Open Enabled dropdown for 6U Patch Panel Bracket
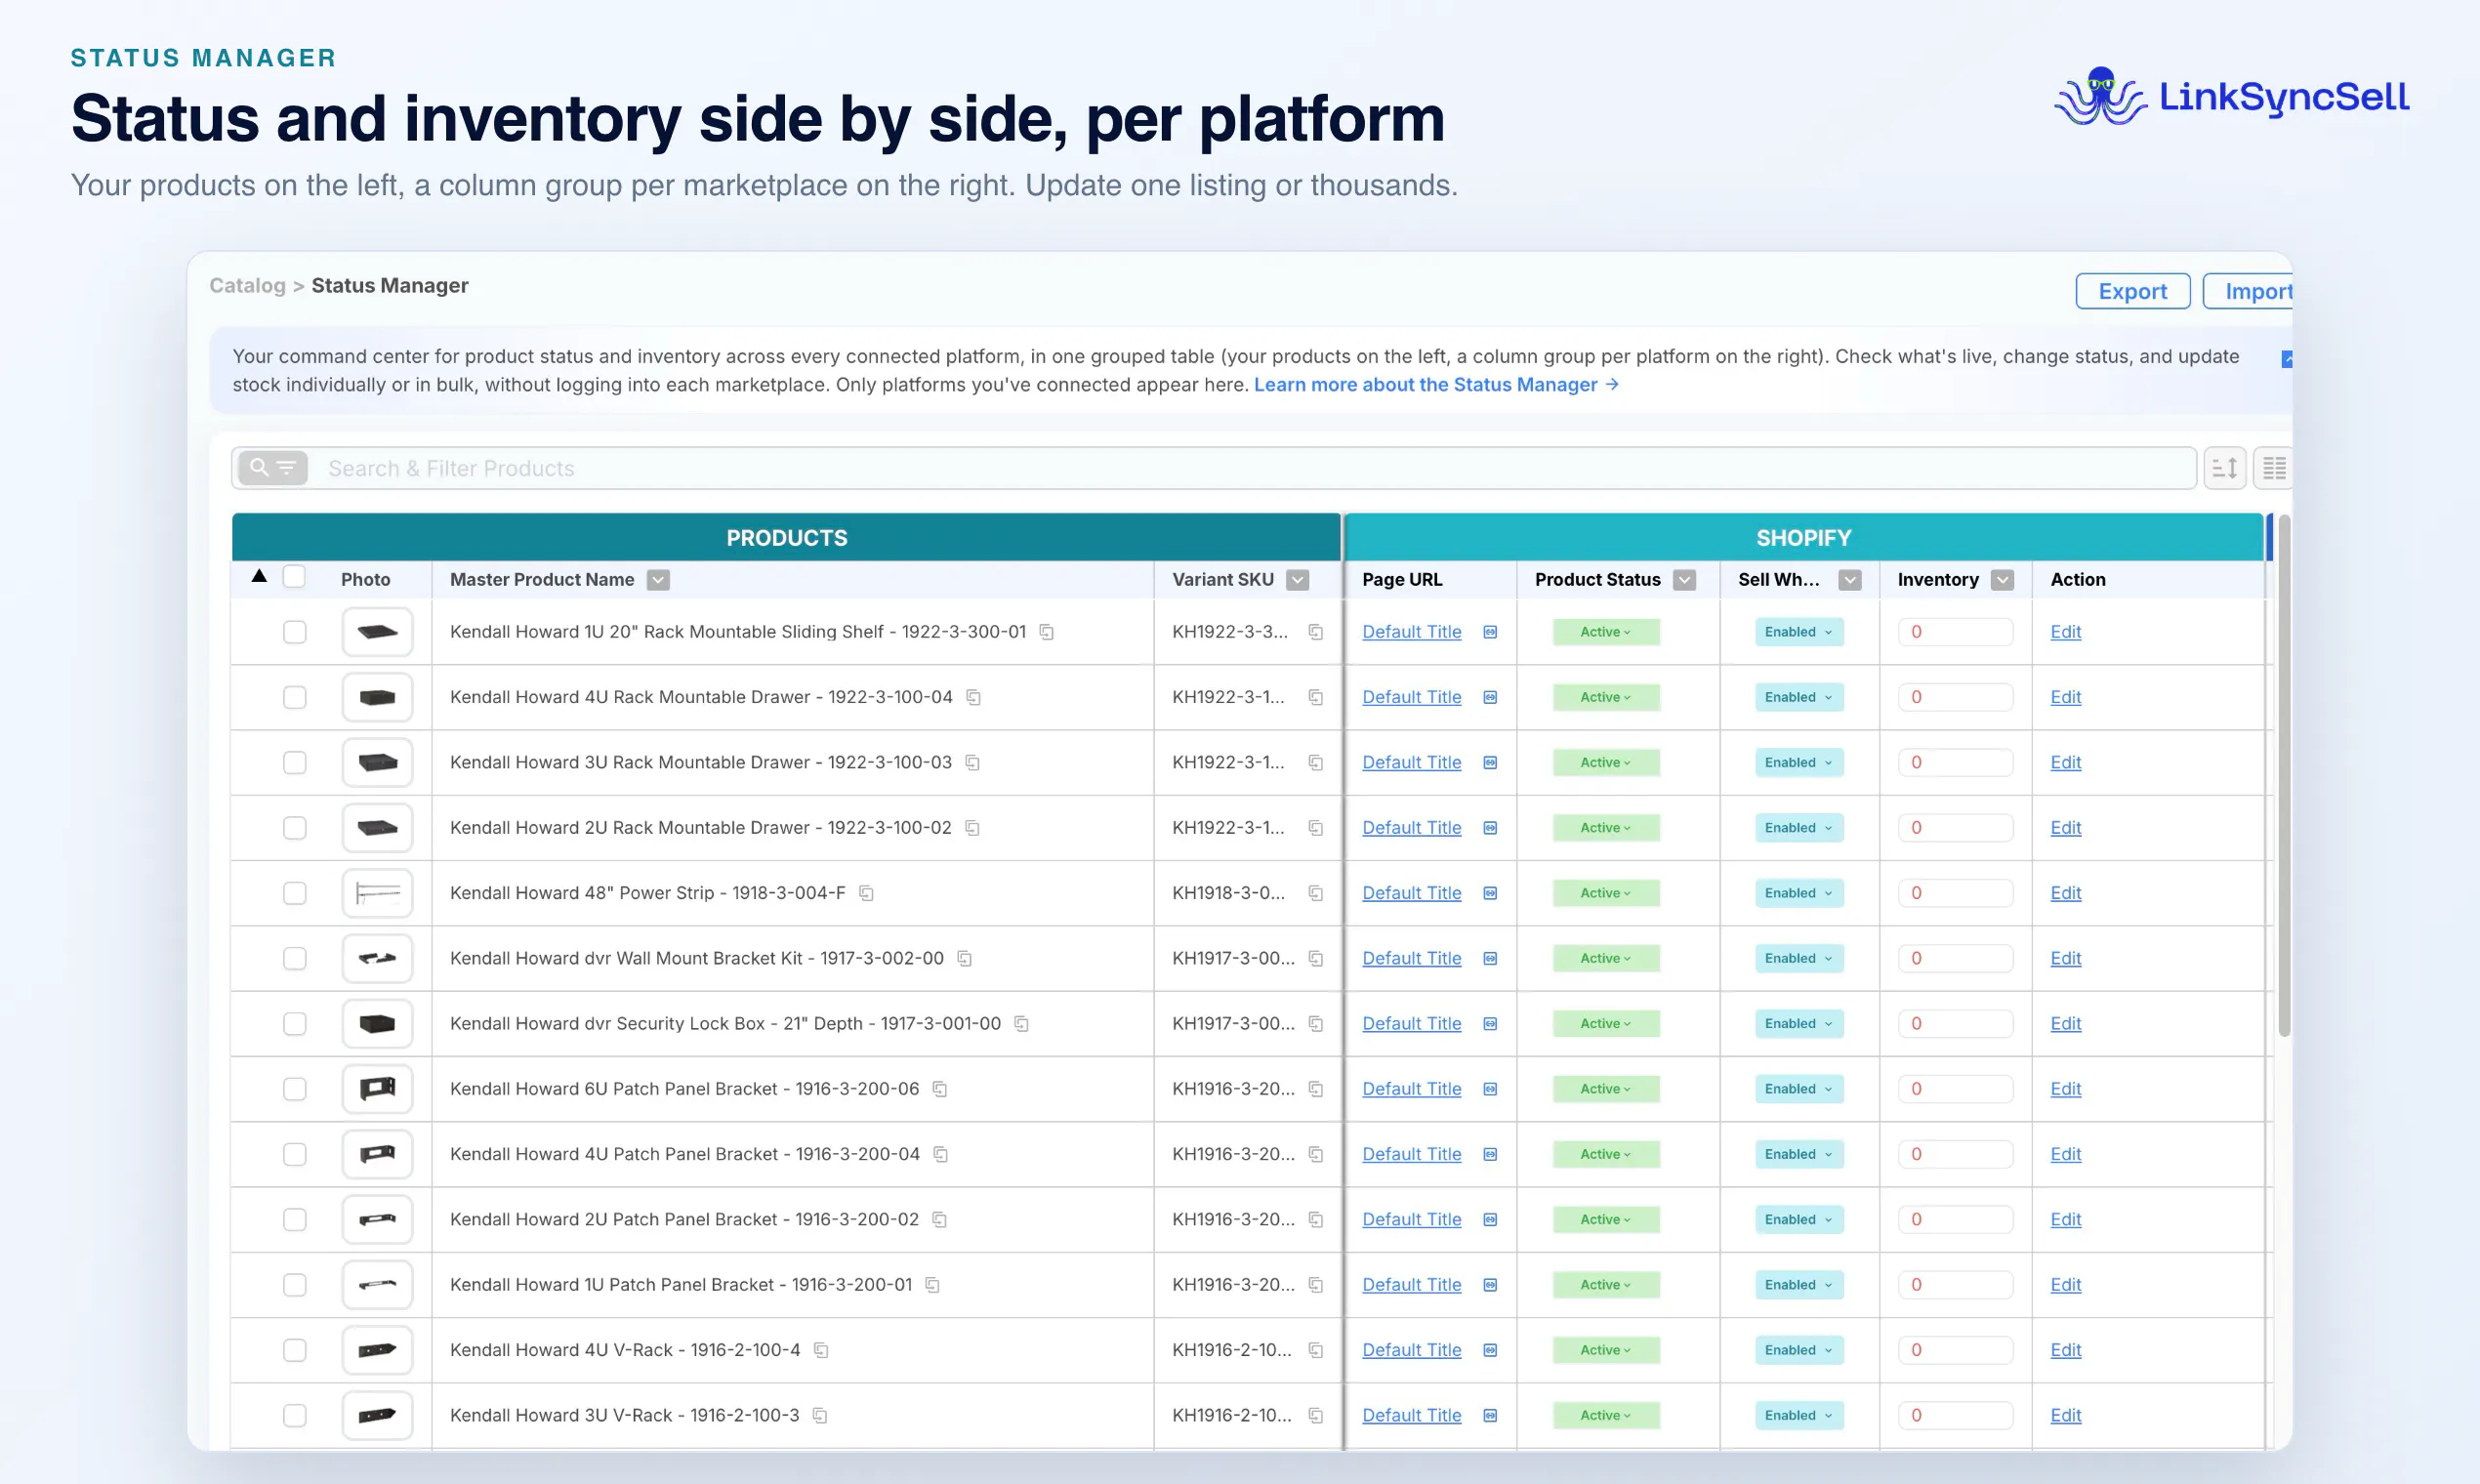 click(1799, 1089)
